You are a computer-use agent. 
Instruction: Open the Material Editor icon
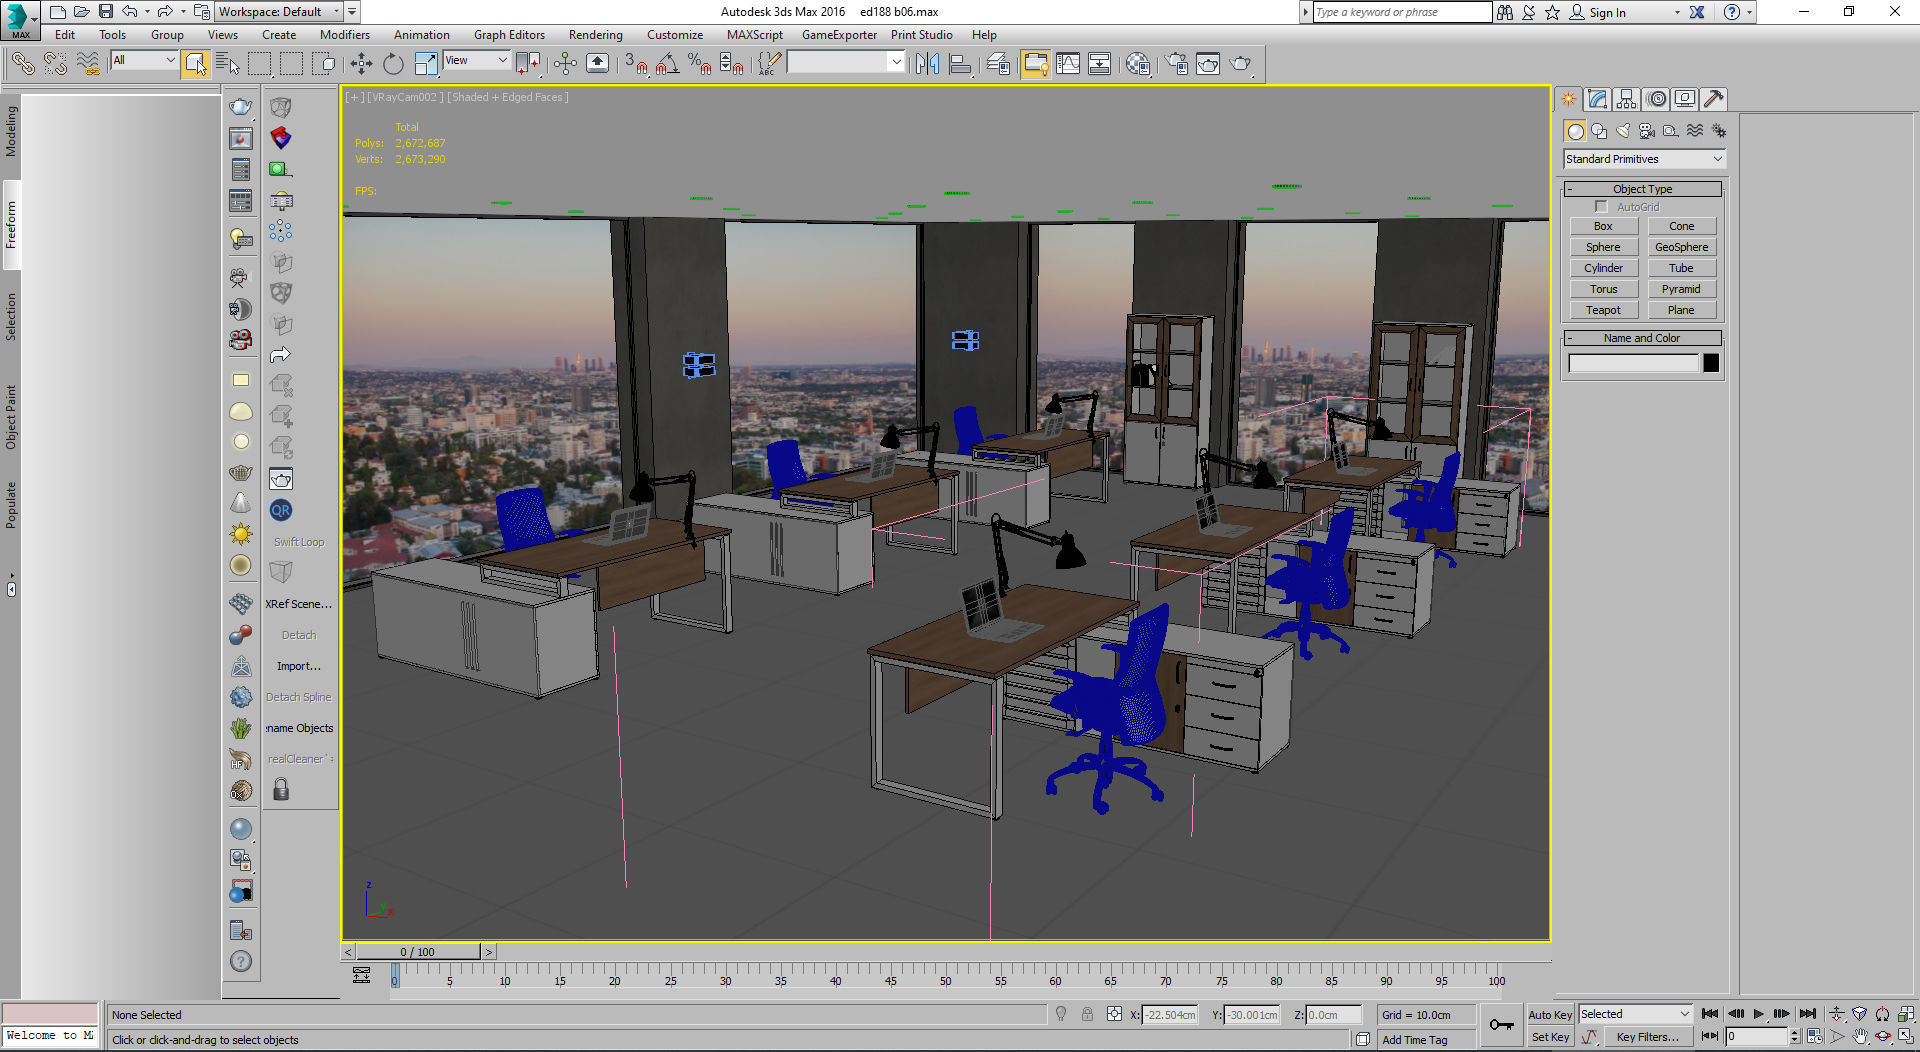(1138, 64)
